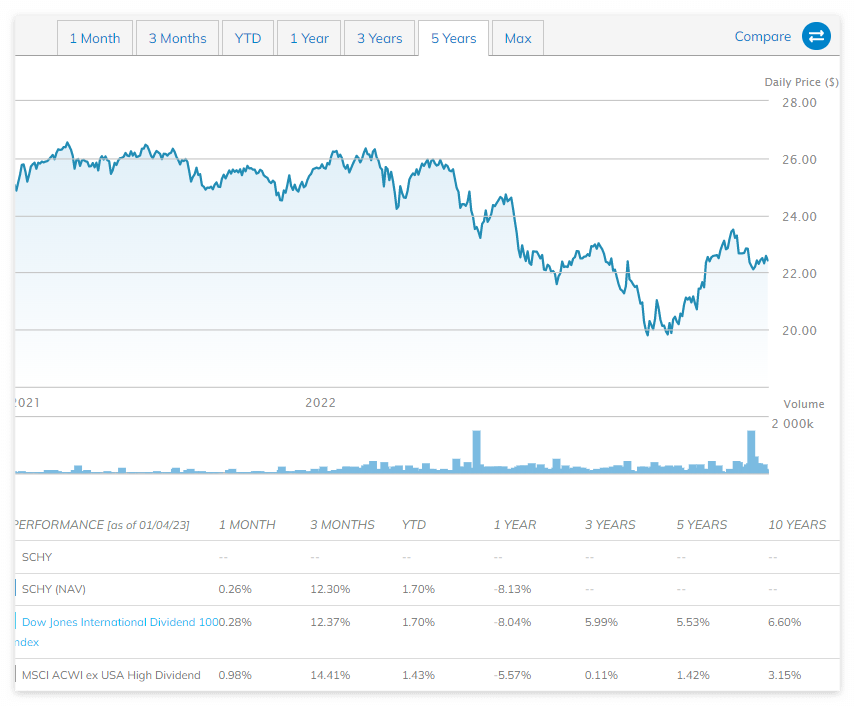Select the YTD column header in table

tap(414, 525)
